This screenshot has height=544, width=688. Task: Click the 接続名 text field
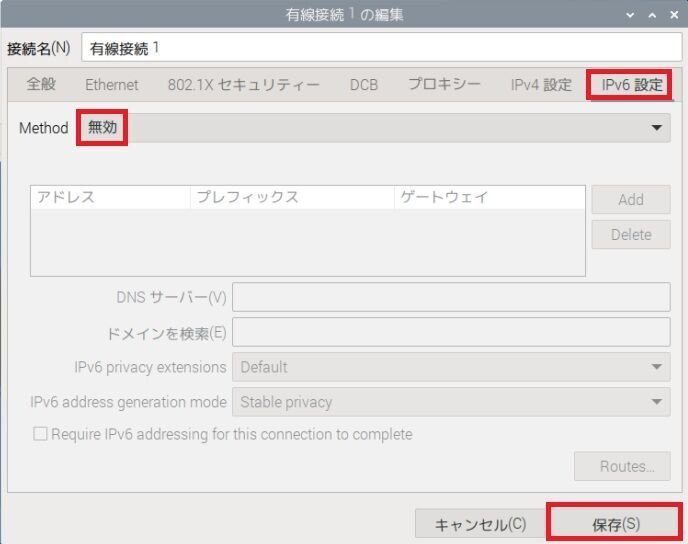(x=381, y=47)
